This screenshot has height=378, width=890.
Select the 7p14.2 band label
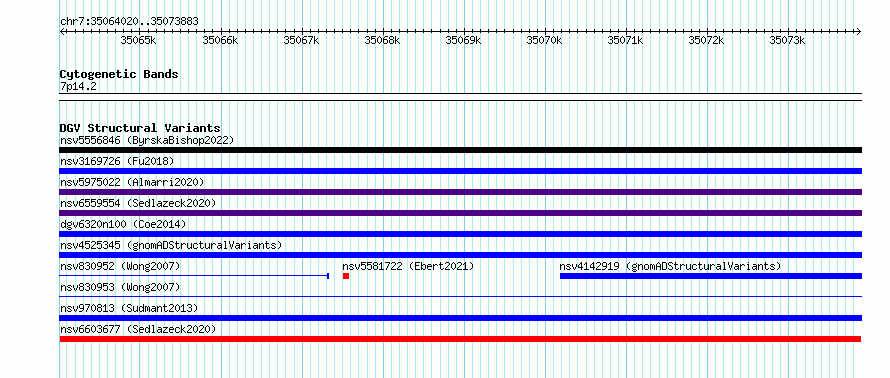[x=78, y=86]
